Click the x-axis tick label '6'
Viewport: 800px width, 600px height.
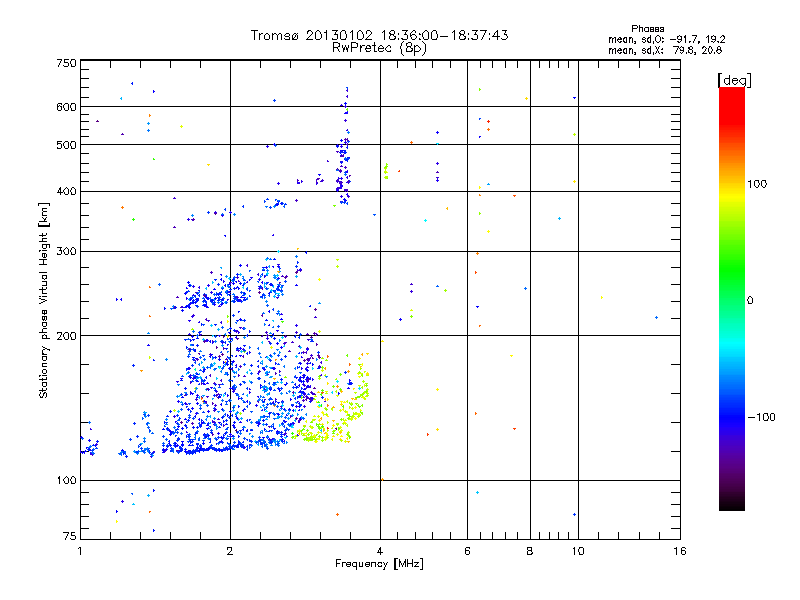467,551
